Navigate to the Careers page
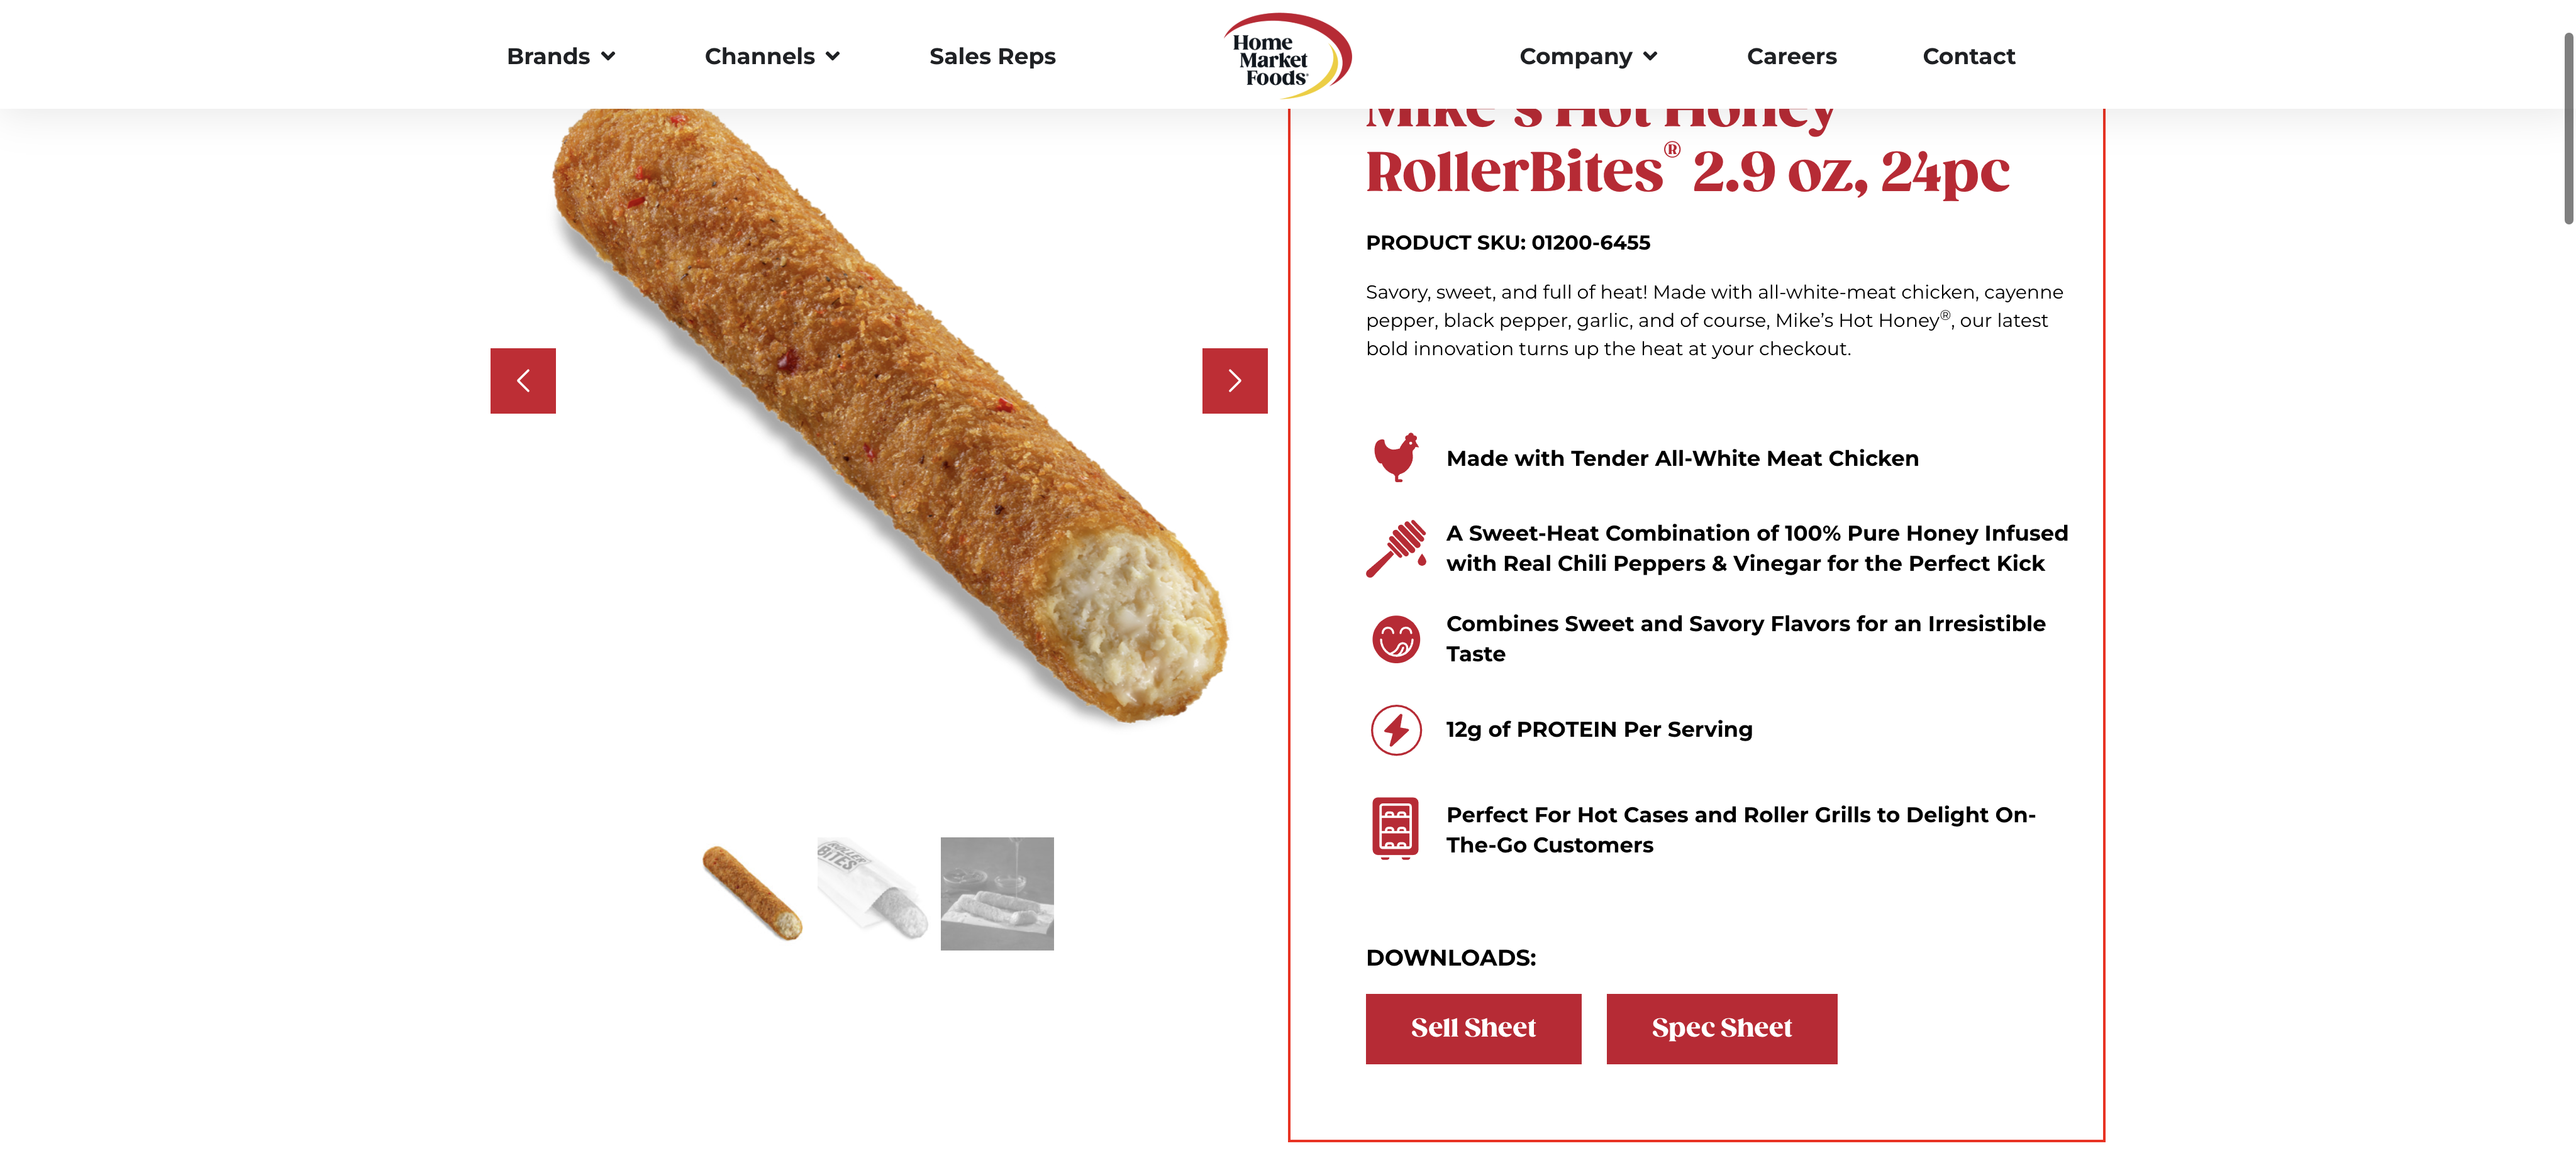This screenshot has height=1163, width=2576. (1791, 57)
